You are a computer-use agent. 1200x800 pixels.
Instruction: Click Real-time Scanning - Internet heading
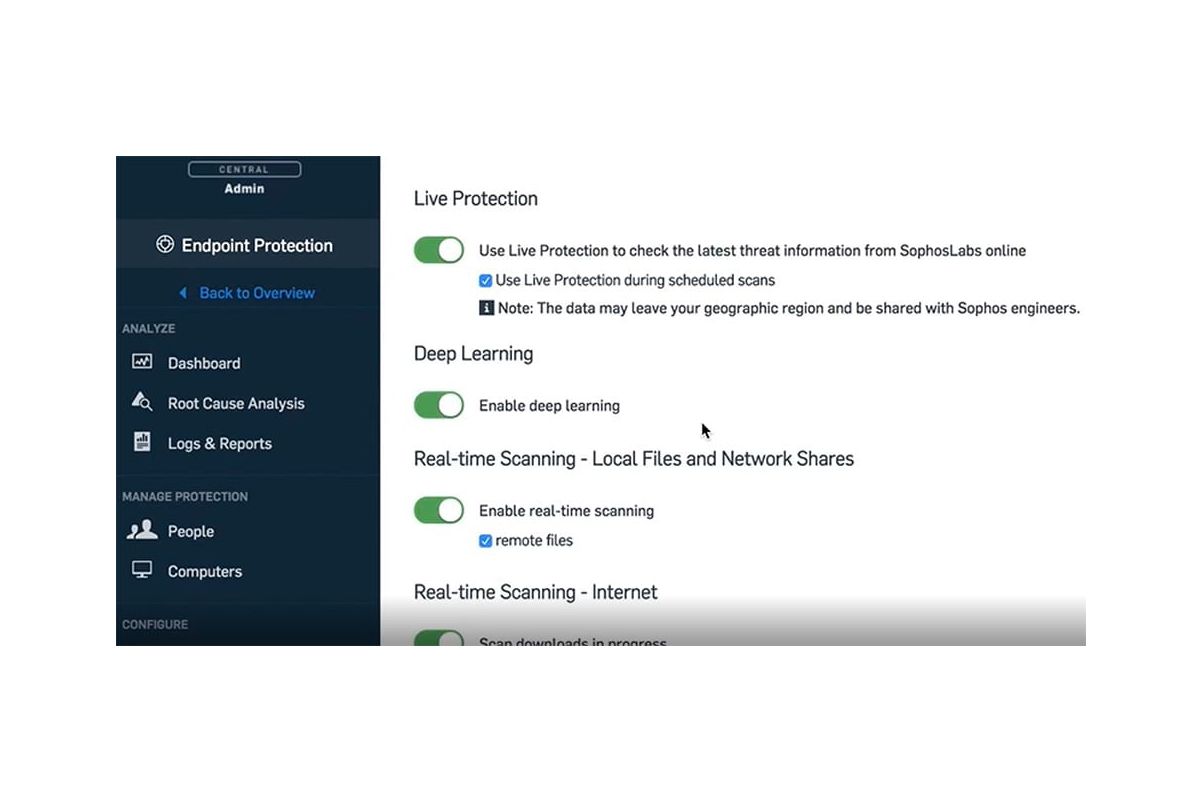click(x=536, y=592)
